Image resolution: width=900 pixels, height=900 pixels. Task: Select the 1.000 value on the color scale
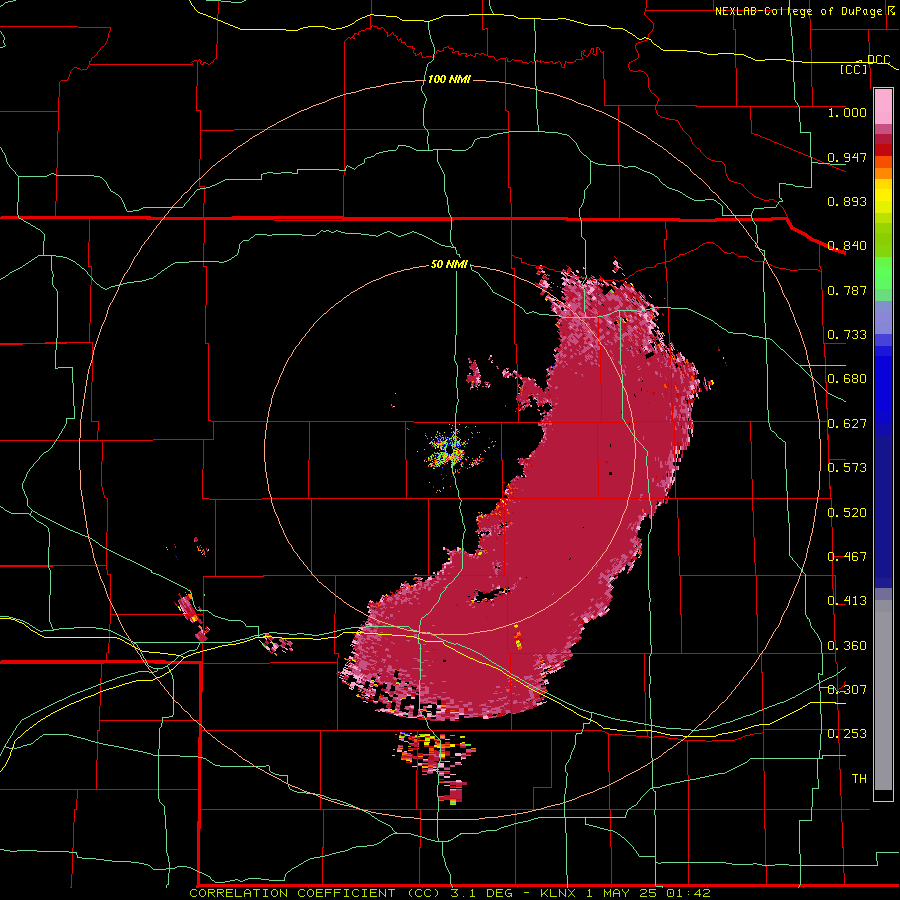coord(847,112)
